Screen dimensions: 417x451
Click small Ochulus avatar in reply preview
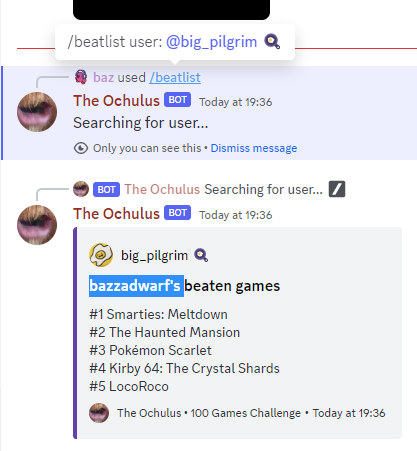(81, 189)
